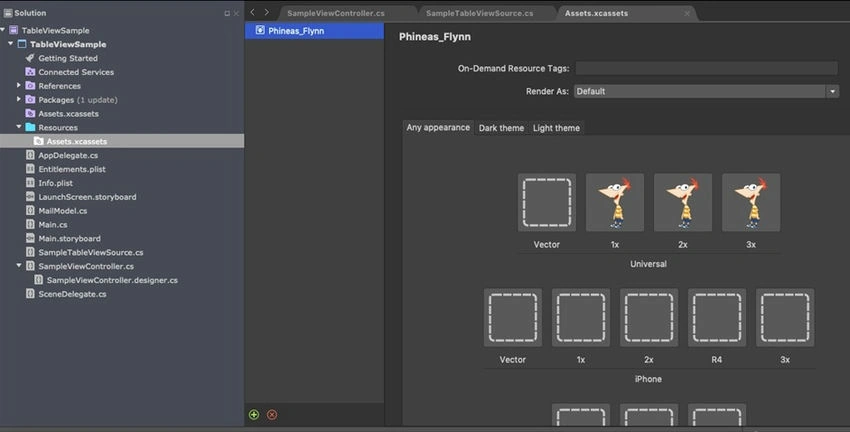Image resolution: width=850 pixels, height=432 pixels.
Task: Collapse the Resources folder
Action: 19,127
